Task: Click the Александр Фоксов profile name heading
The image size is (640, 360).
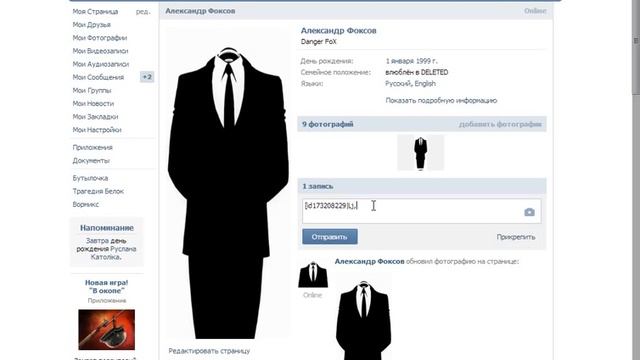Action: tap(338, 31)
